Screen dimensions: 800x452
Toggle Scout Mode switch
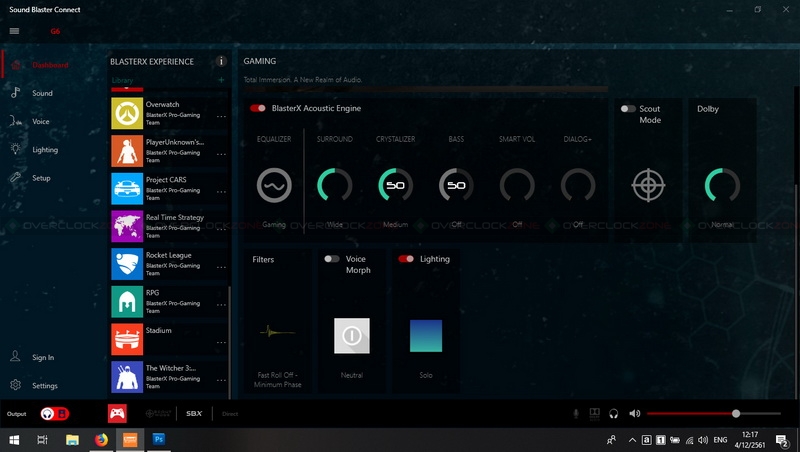point(628,109)
